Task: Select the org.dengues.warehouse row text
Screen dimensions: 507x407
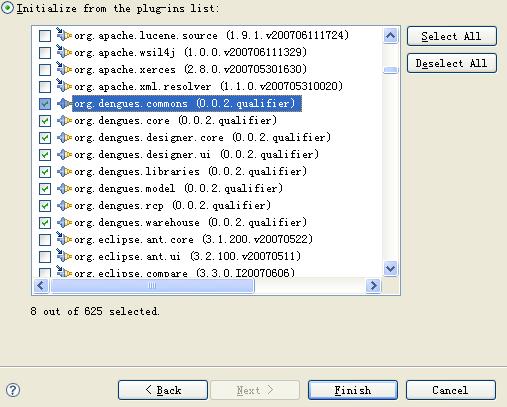Action: pyautogui.click(x=190, y=222)
